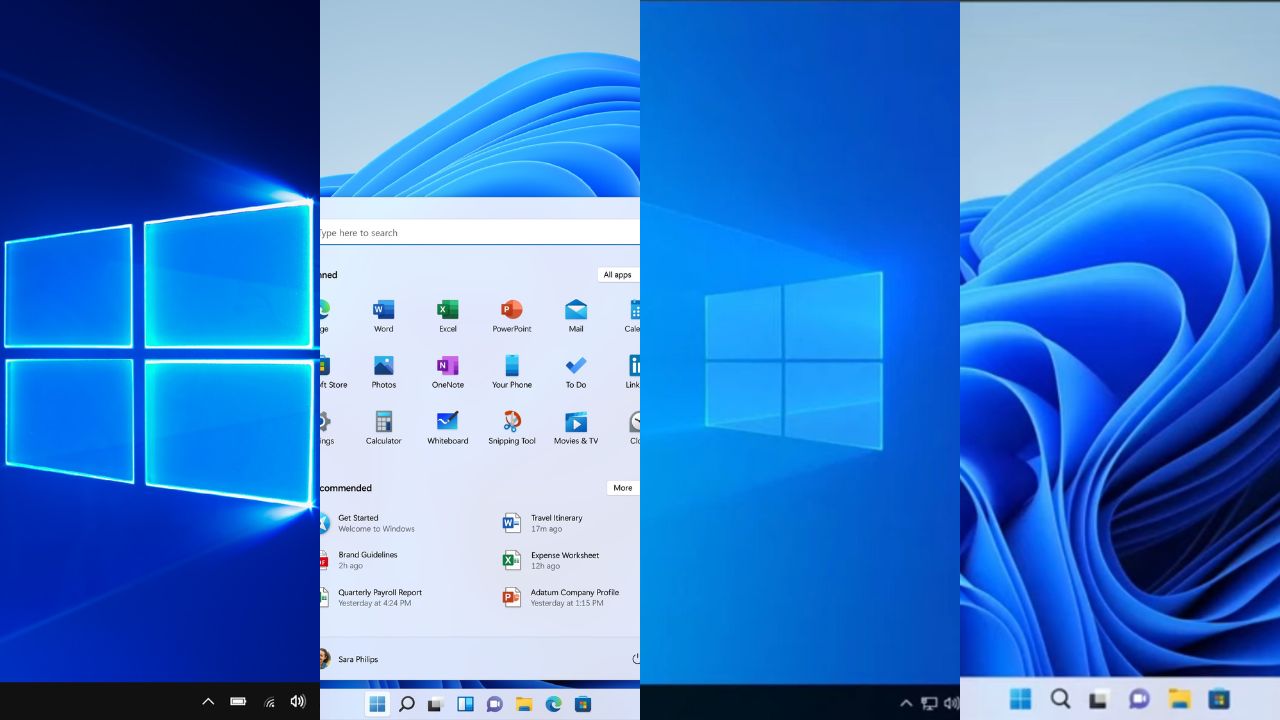Open Task View in the rightmost taskbar
1280x720 pixels.
pos(1099,700)
